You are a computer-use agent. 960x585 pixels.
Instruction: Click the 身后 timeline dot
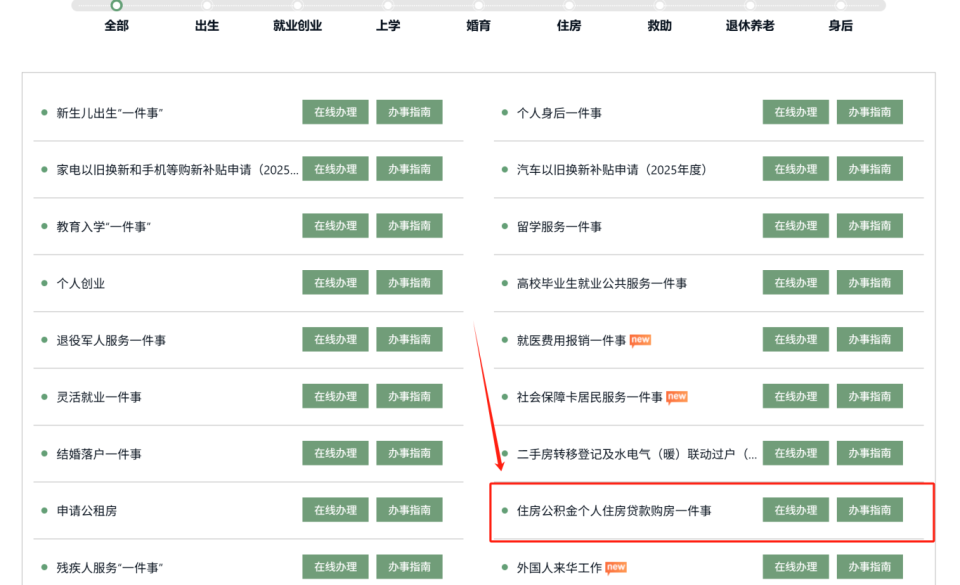click(x=841, y=5)
